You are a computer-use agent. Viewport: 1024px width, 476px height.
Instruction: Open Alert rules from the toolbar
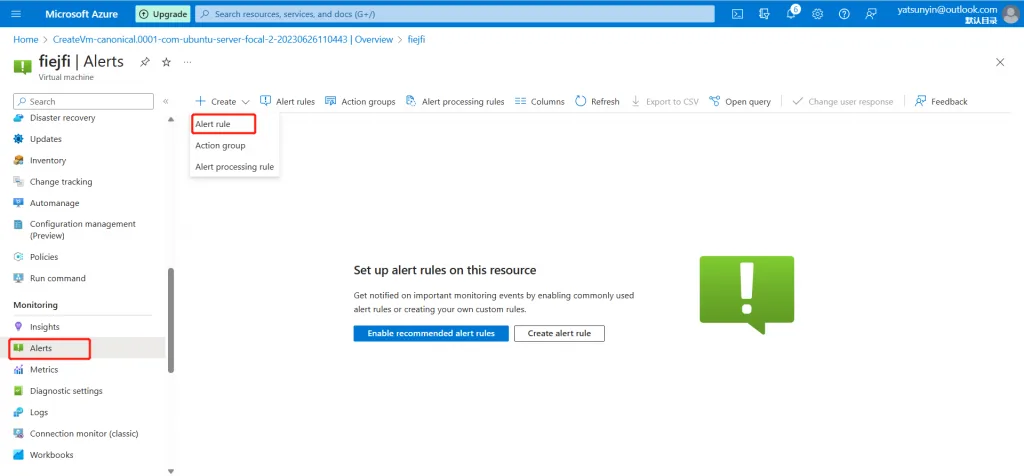tap(287, 101)
